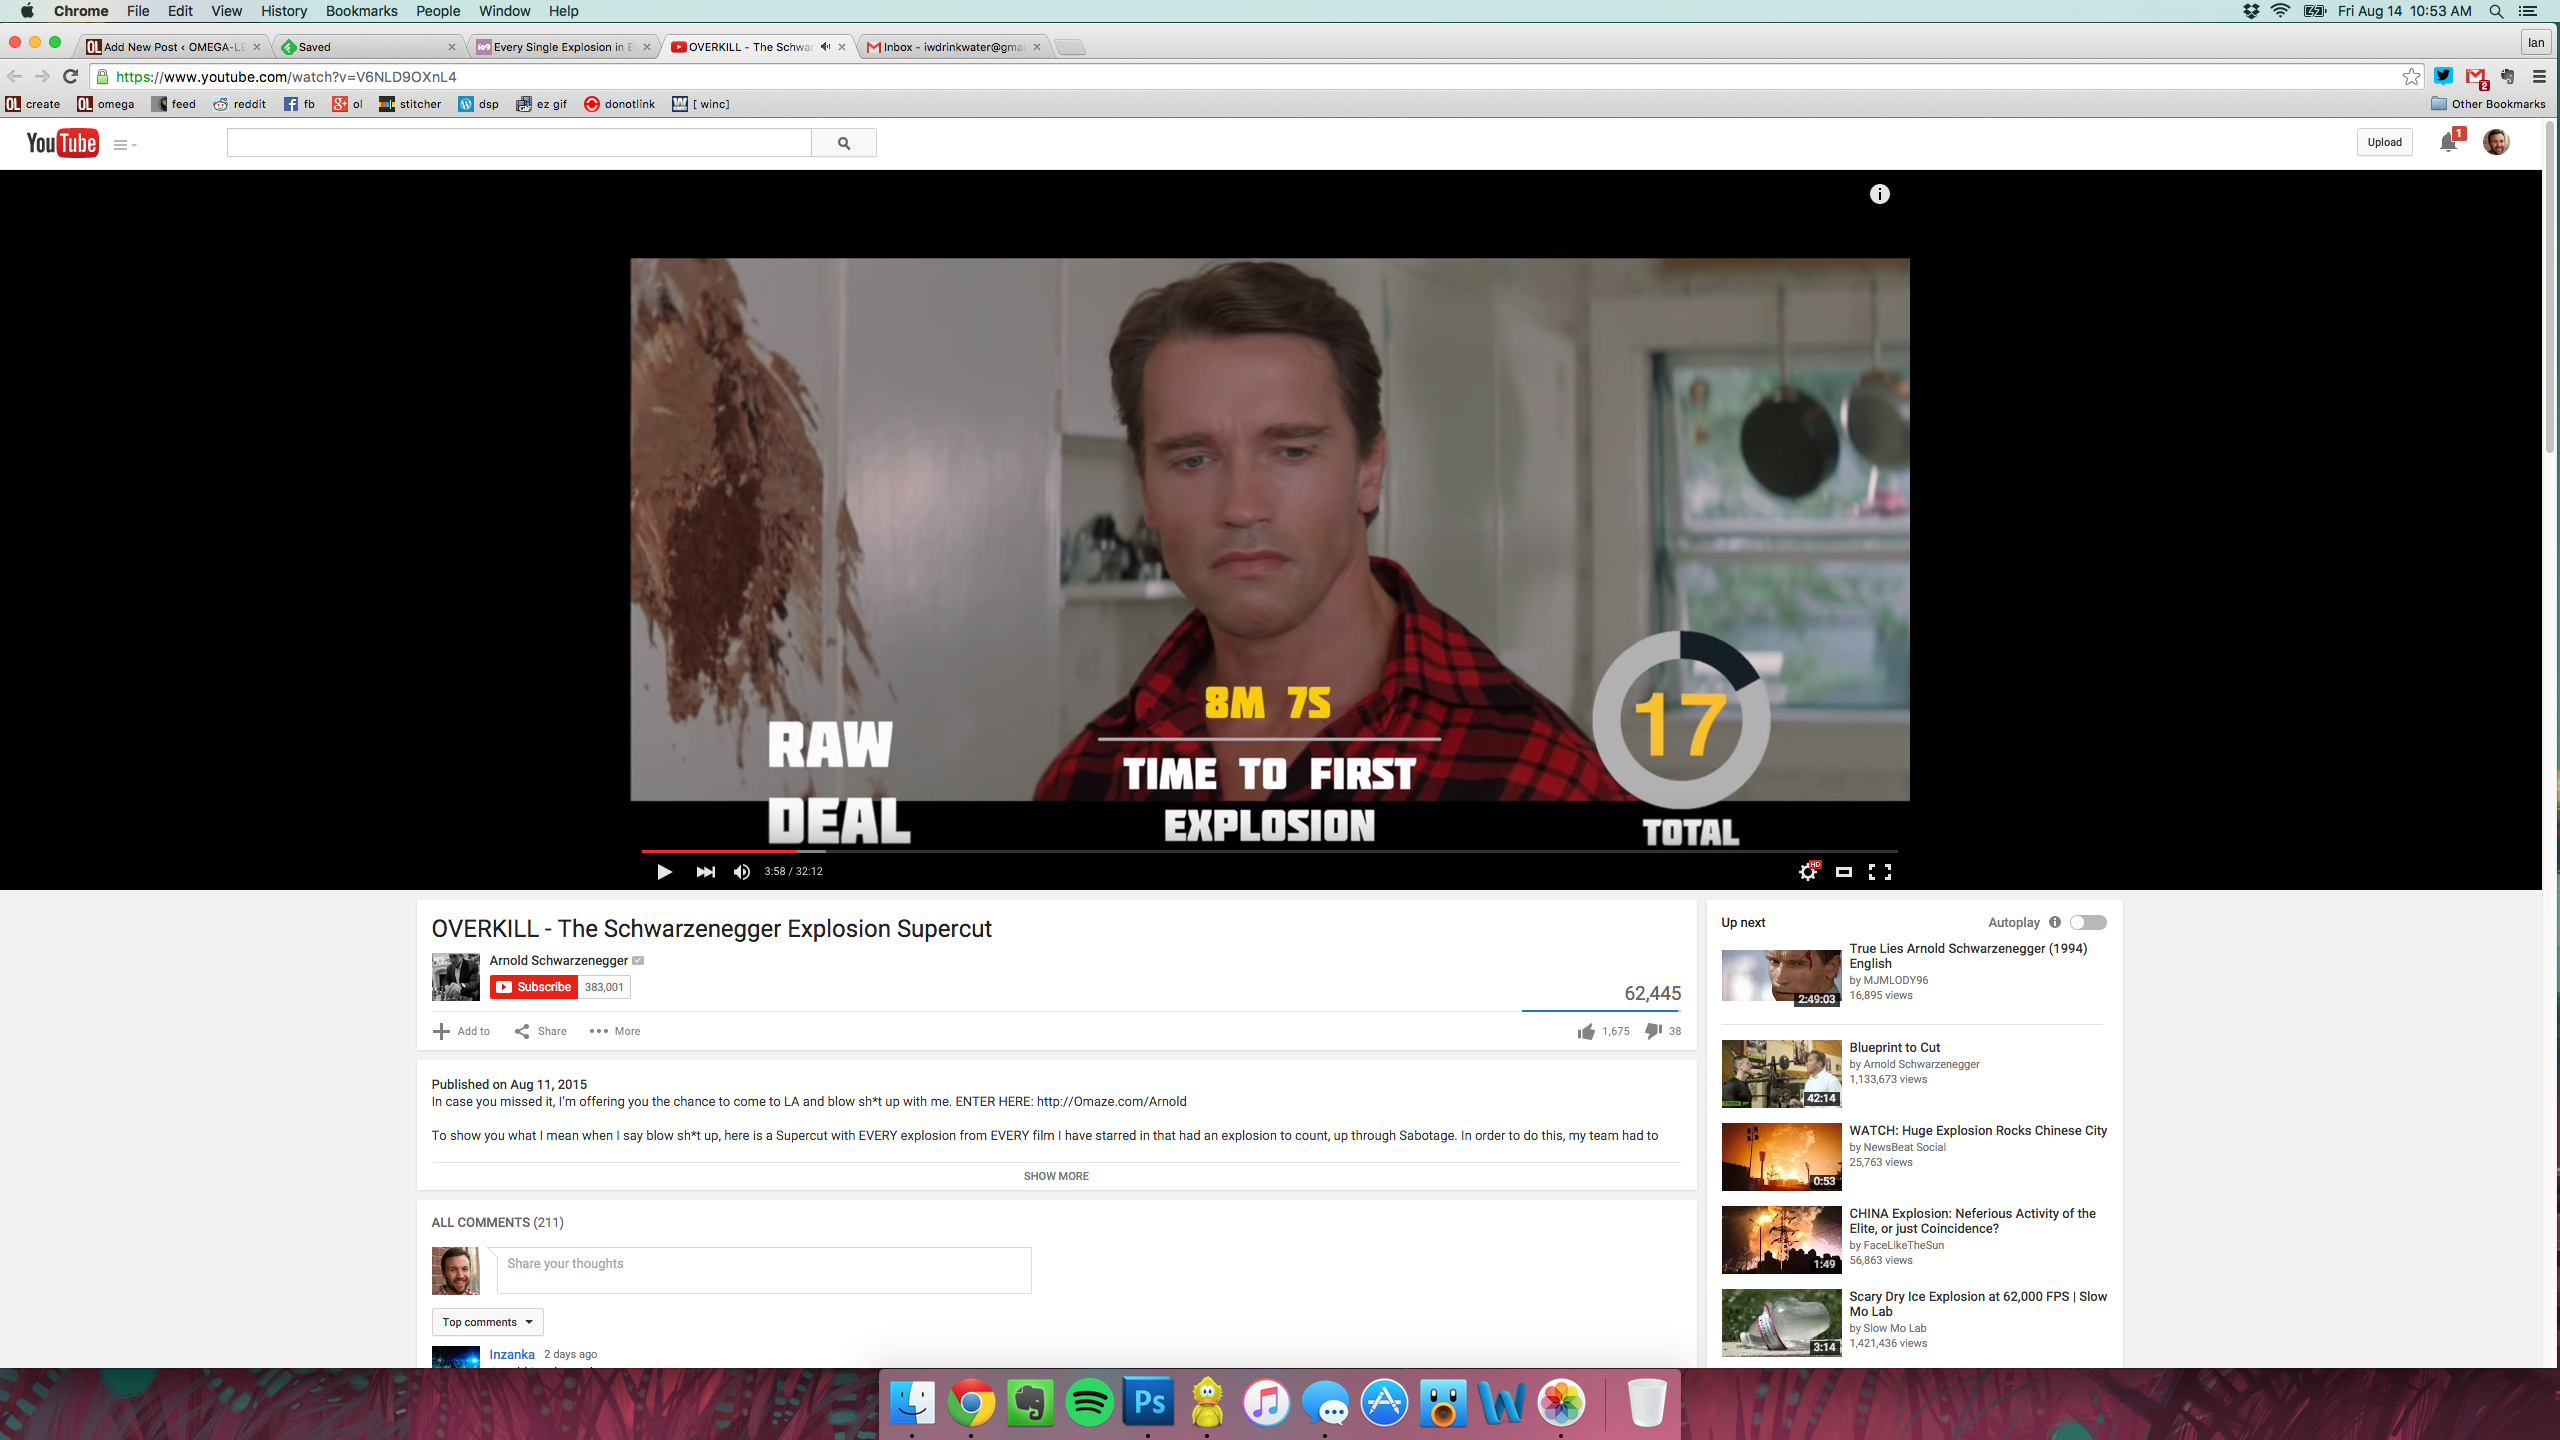Open YouTube guide menu dropdown
Screen dimensions: 2560x1440
coord(125,144)
